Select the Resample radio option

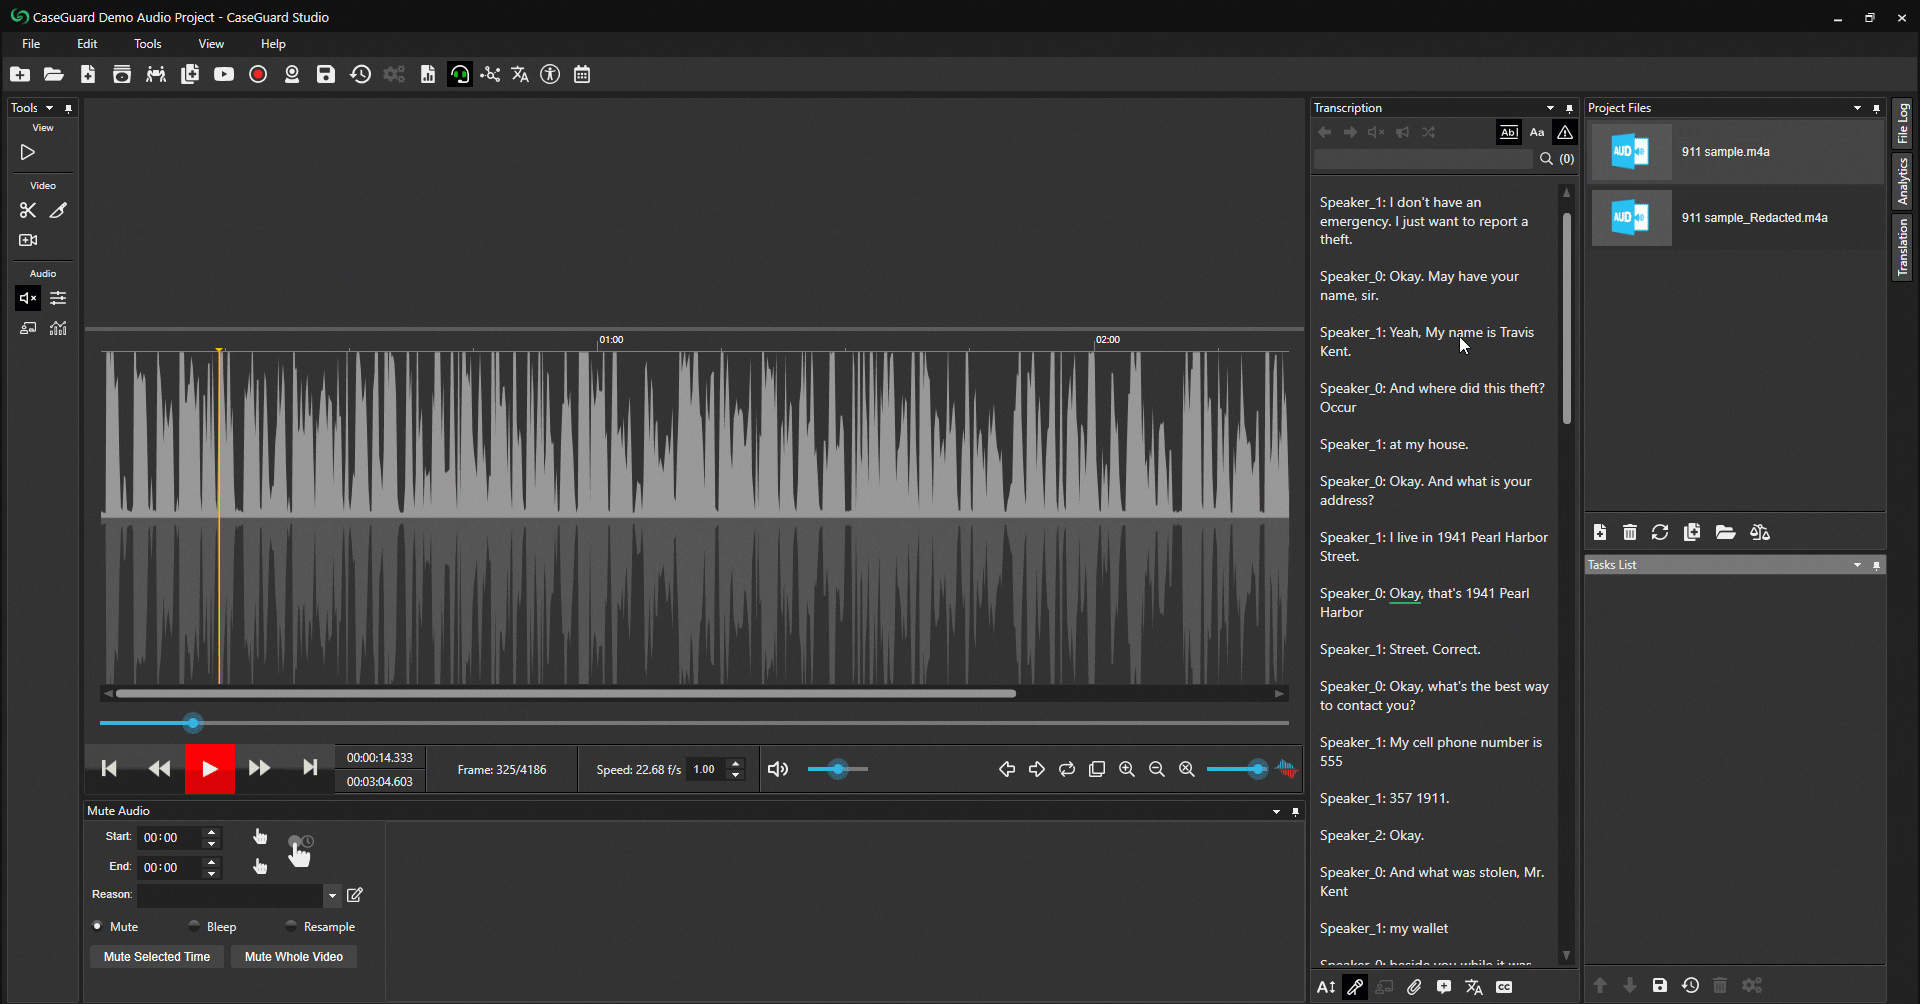[x=291, y=926]
